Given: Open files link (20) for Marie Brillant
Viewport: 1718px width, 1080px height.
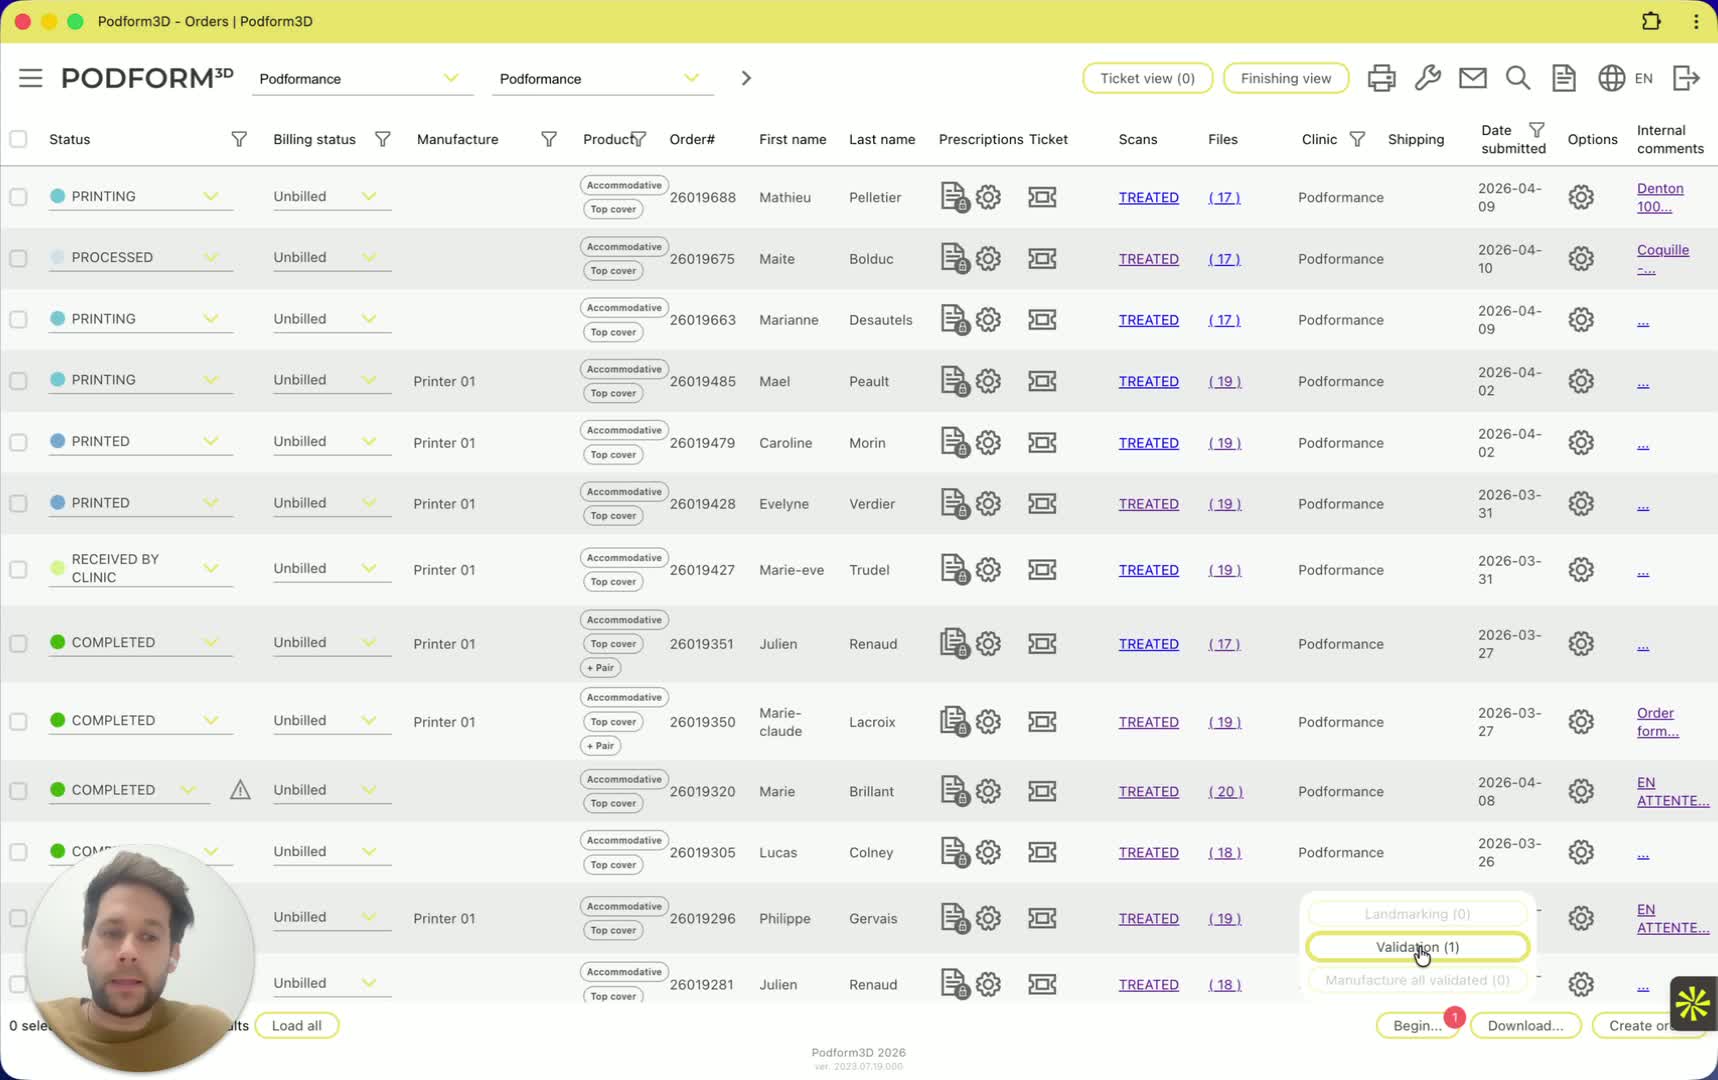Looking at the screenshot, I should point(1225,792).
